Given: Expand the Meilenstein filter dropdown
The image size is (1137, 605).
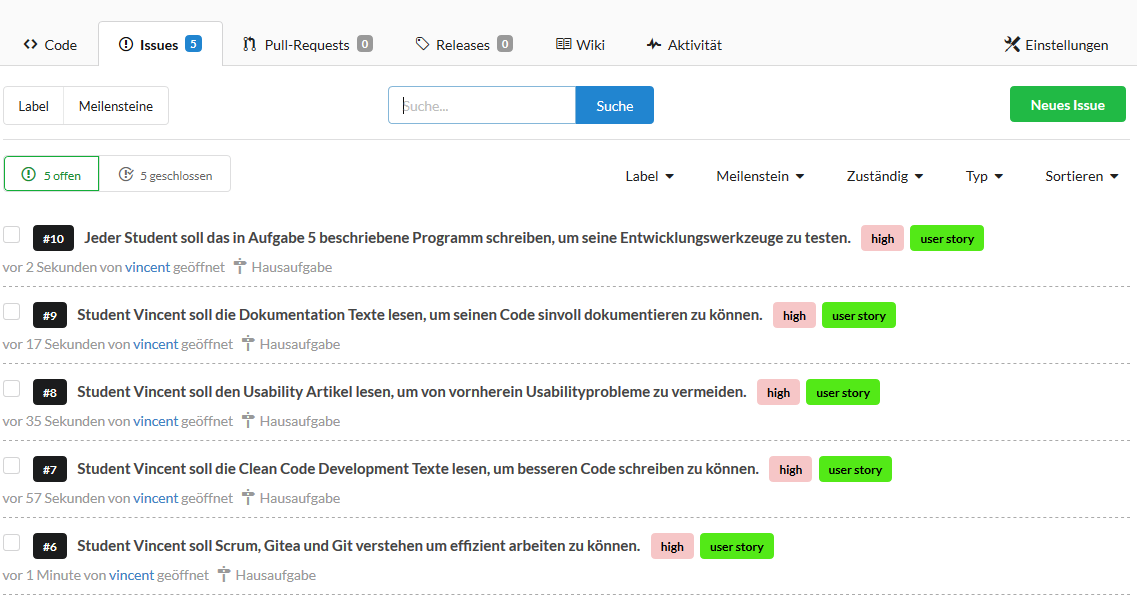Looking at the screenshot, I should pyautogui.click(x=760, y=176).
